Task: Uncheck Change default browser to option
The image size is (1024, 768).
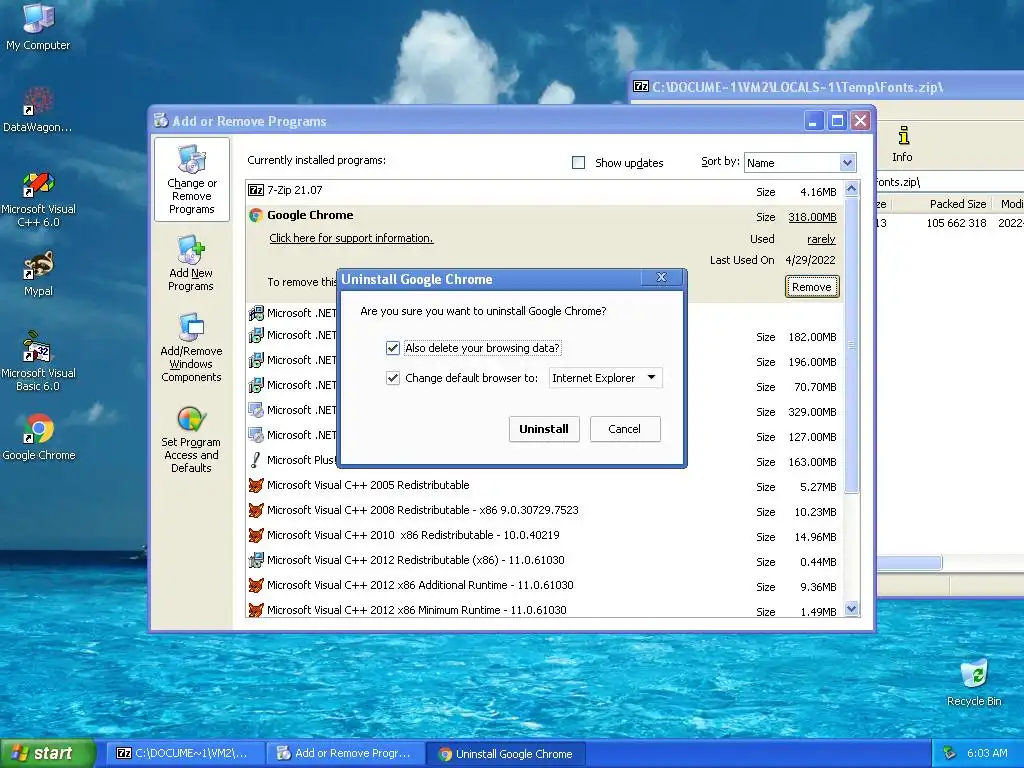Action: (392, 378)
